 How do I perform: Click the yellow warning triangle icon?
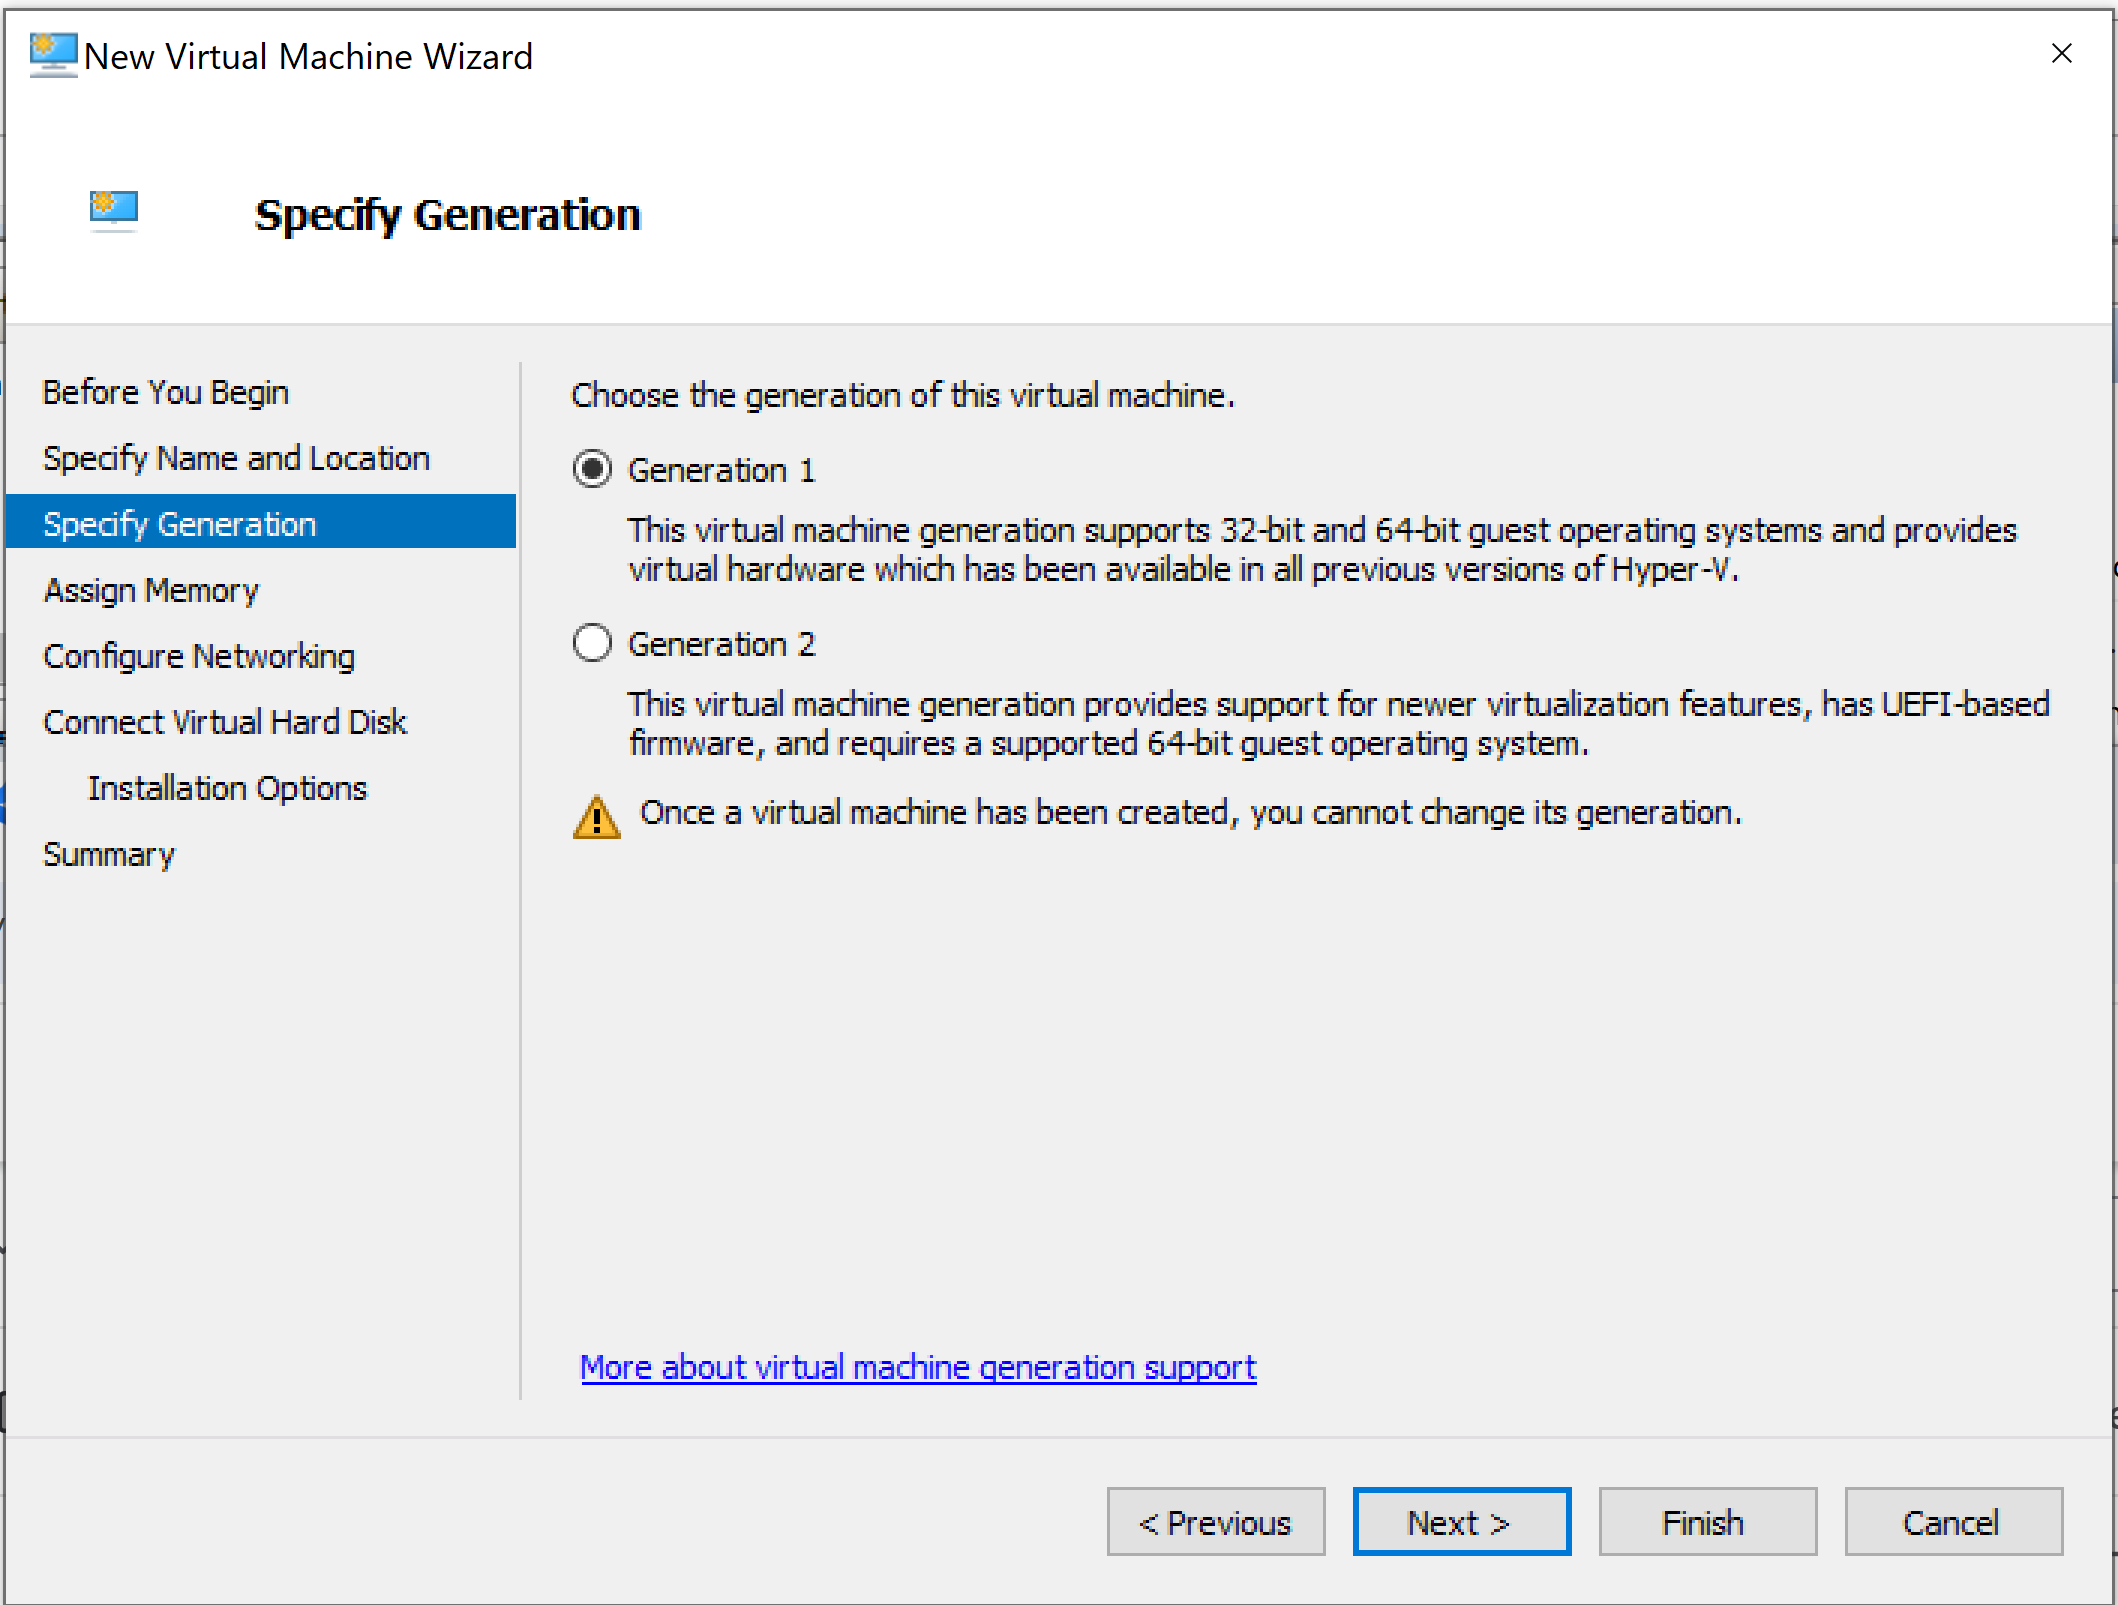[597, 817]
